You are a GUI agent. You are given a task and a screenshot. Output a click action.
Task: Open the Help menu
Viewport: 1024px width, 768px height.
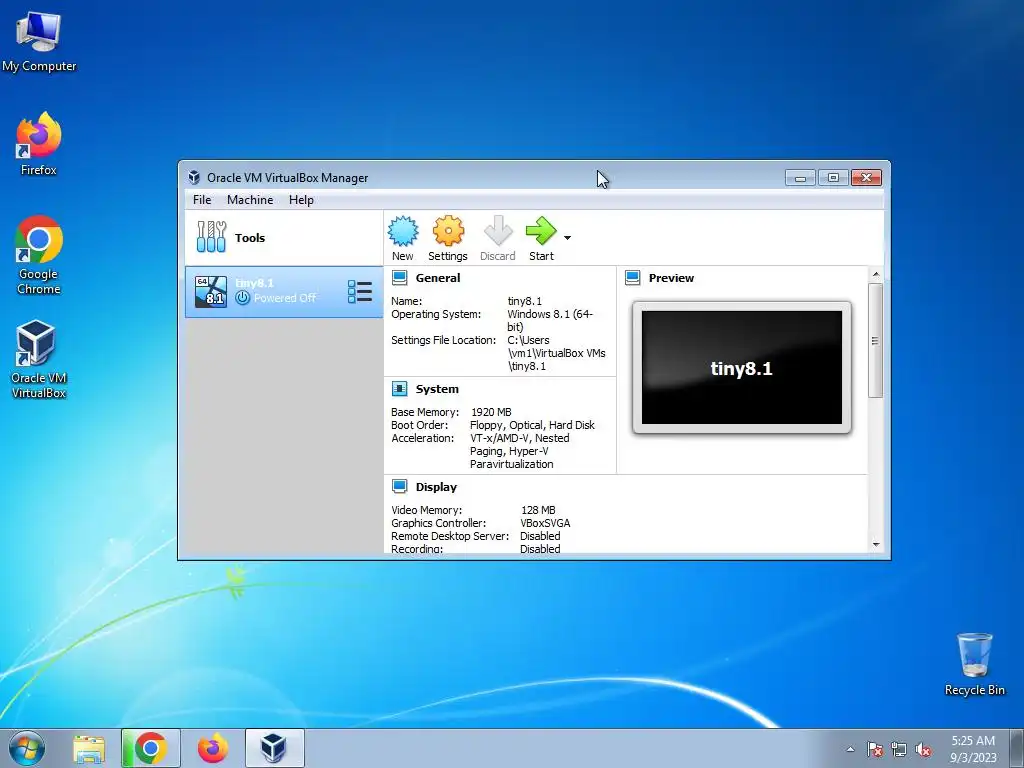pos(301,200)
